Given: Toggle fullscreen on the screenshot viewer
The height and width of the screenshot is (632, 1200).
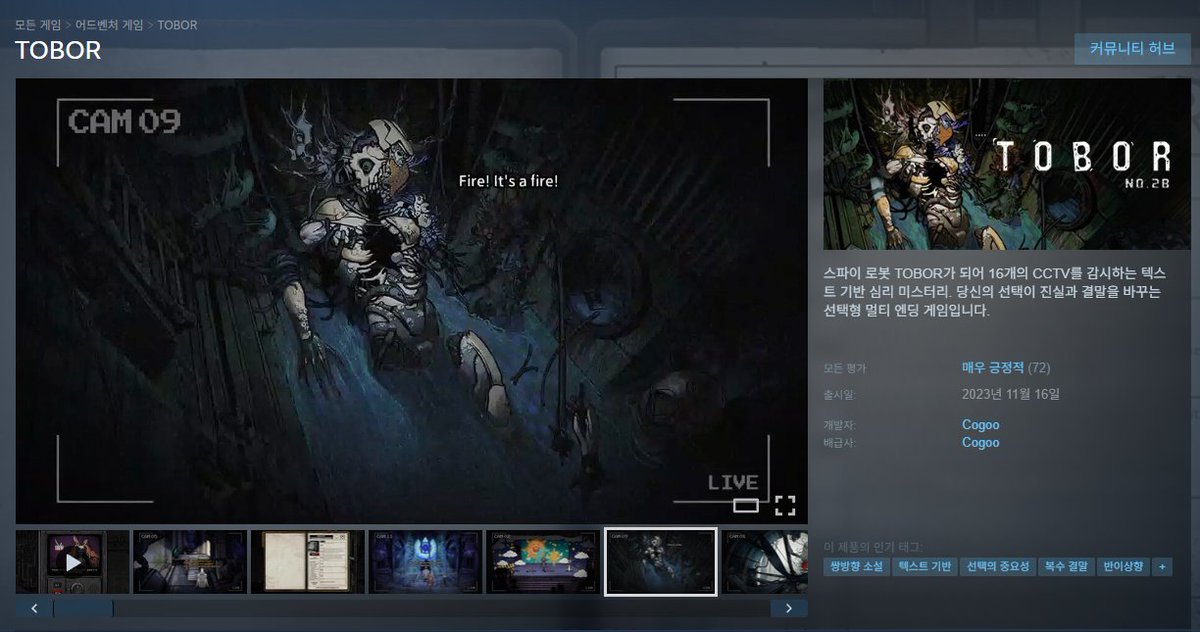Looking at the screenshot, I should click(785, 505).
